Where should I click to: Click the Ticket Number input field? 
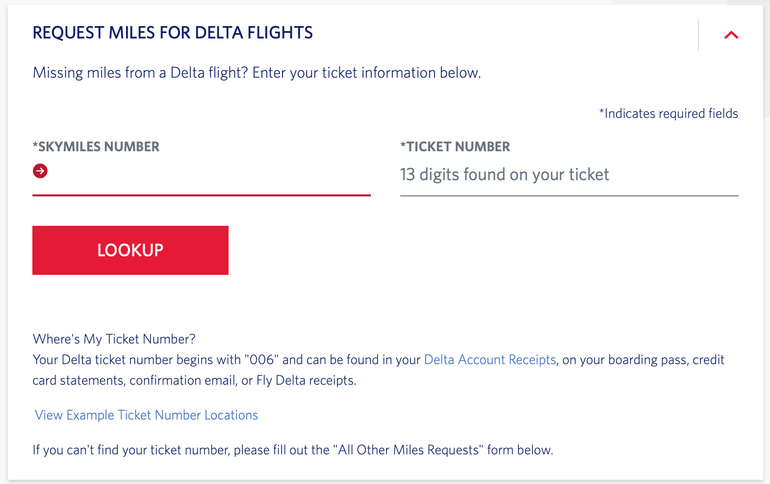[x=568, y=175]
